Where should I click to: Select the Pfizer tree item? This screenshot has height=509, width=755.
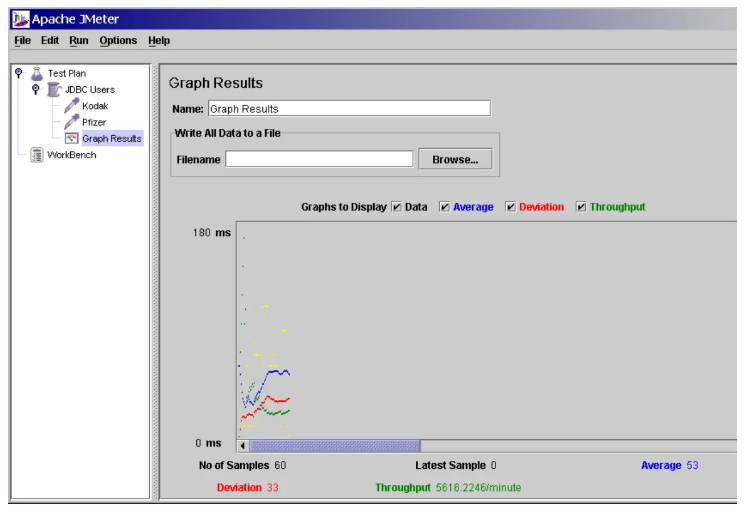(x=94, y=122)
